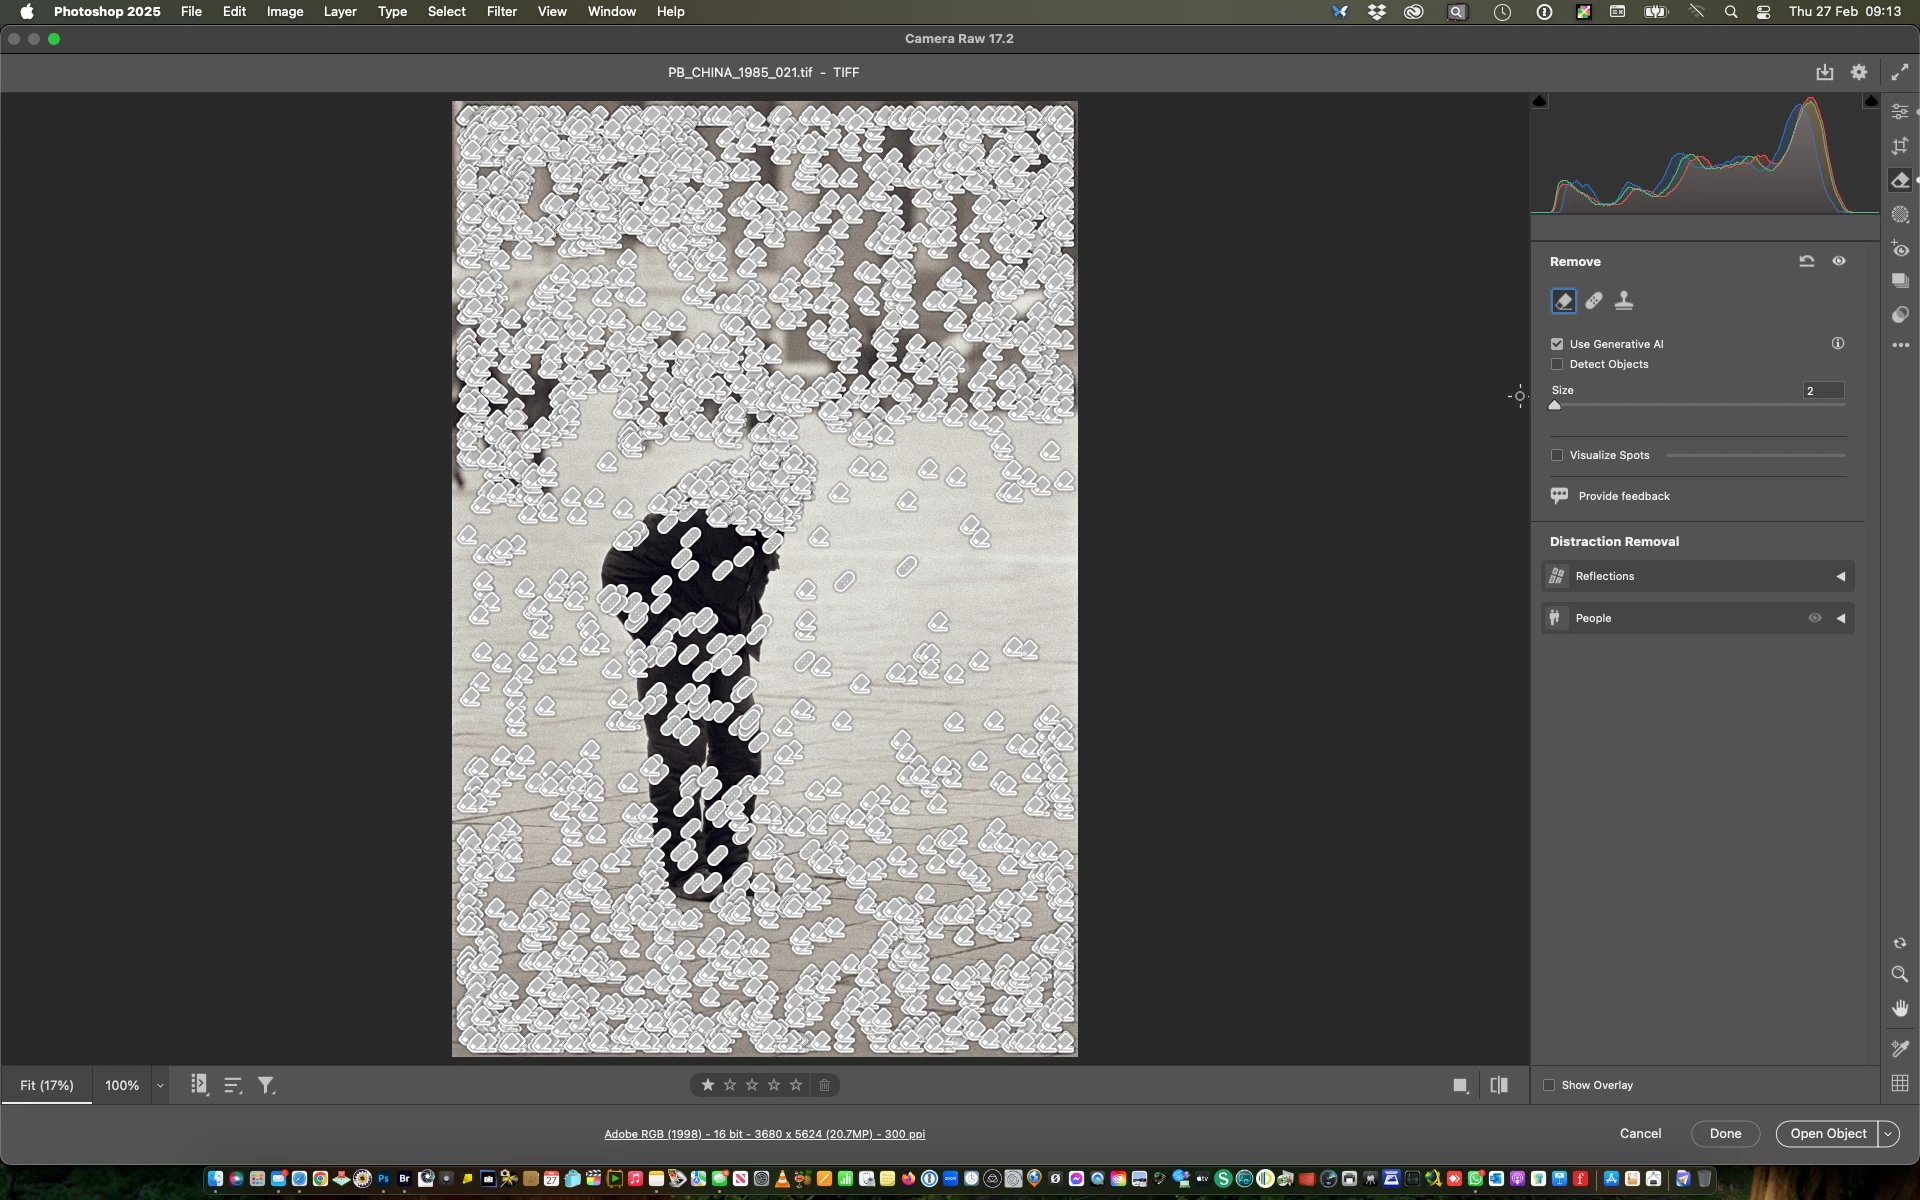
Task: Select the Zoom tool icon
Action: click(1900, 974)
